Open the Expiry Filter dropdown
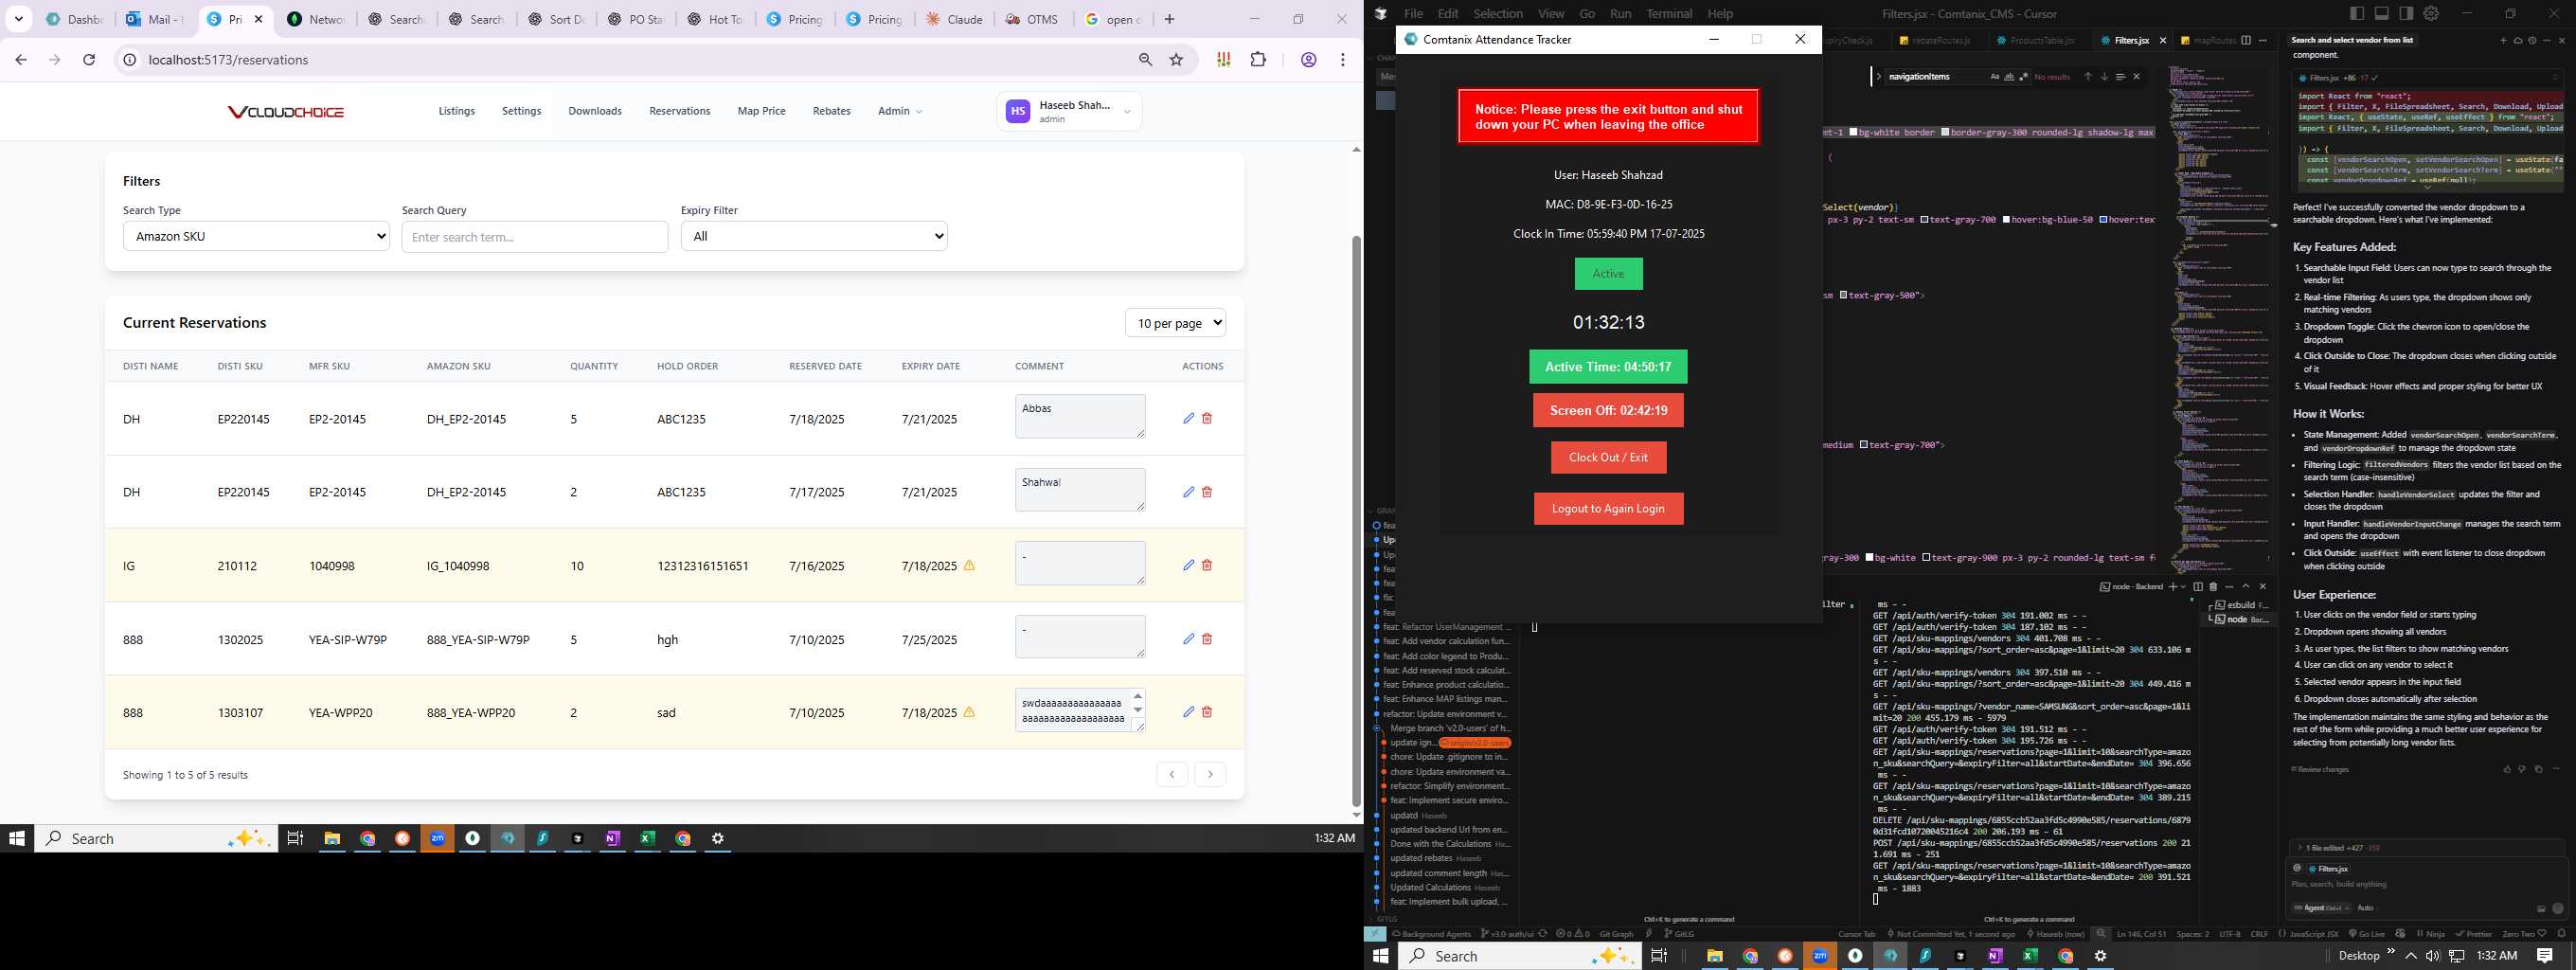The image size is (2576, 970). click(814, 237)
